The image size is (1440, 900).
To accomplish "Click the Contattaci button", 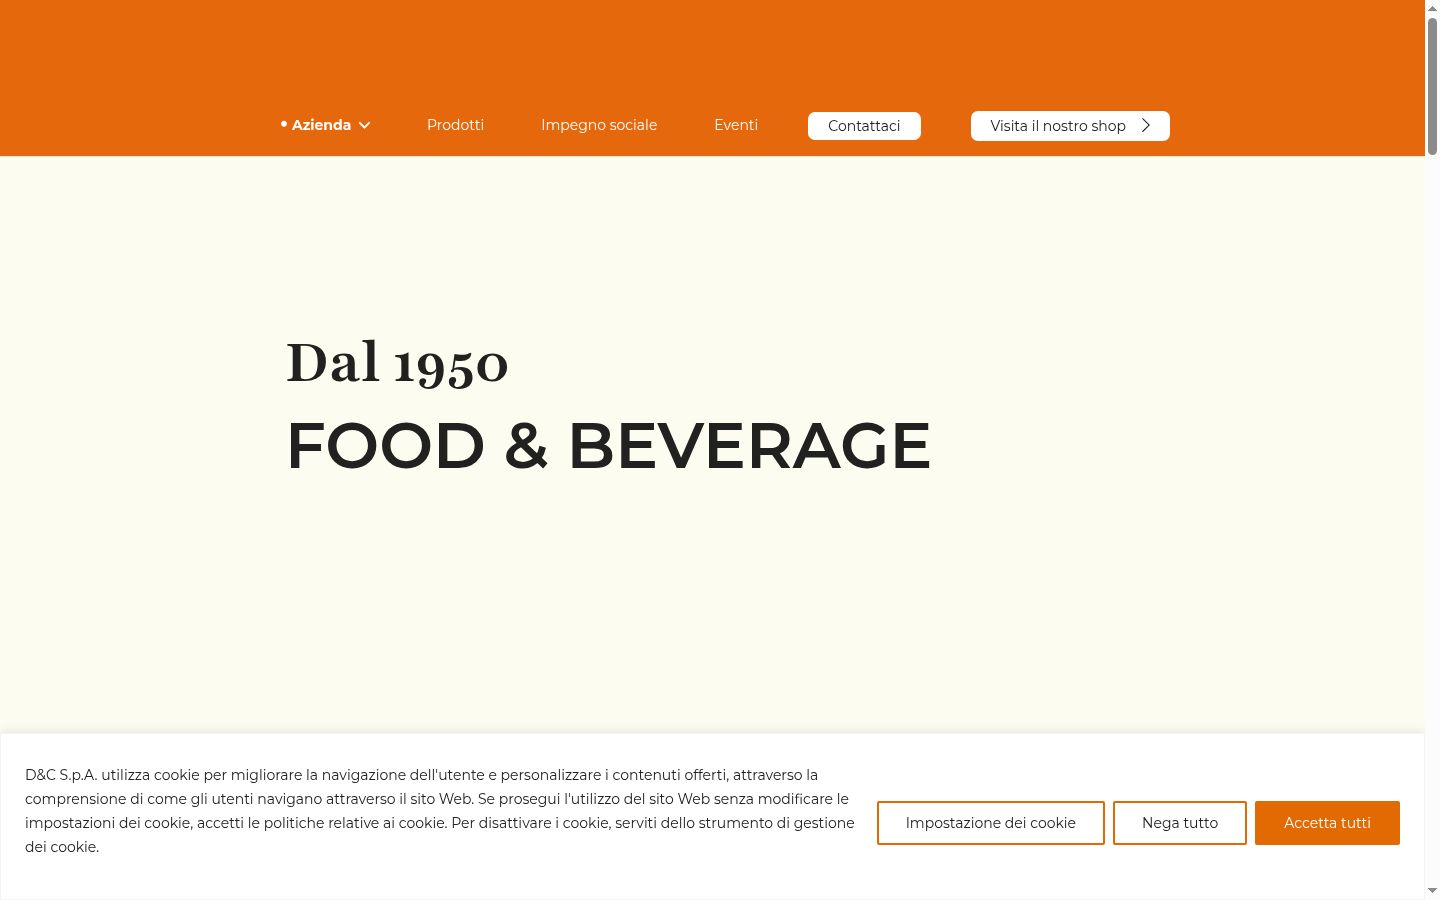I will pos(864,126).
